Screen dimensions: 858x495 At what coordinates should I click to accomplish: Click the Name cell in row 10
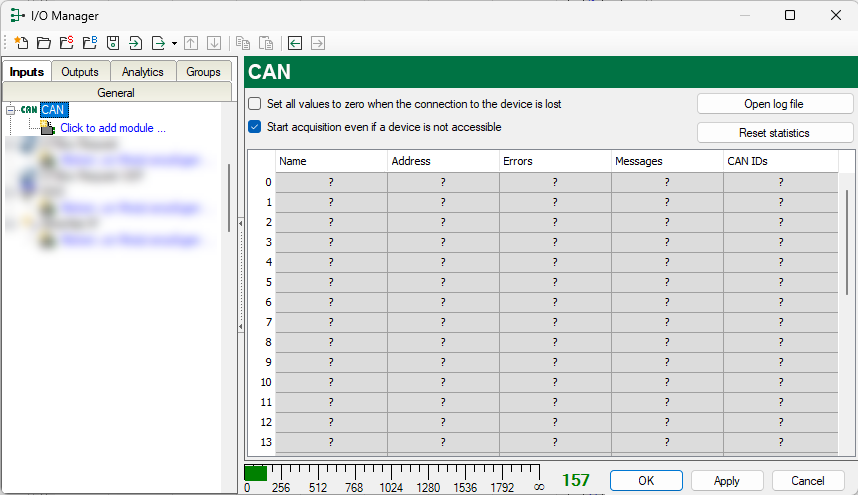click(331, 382)
